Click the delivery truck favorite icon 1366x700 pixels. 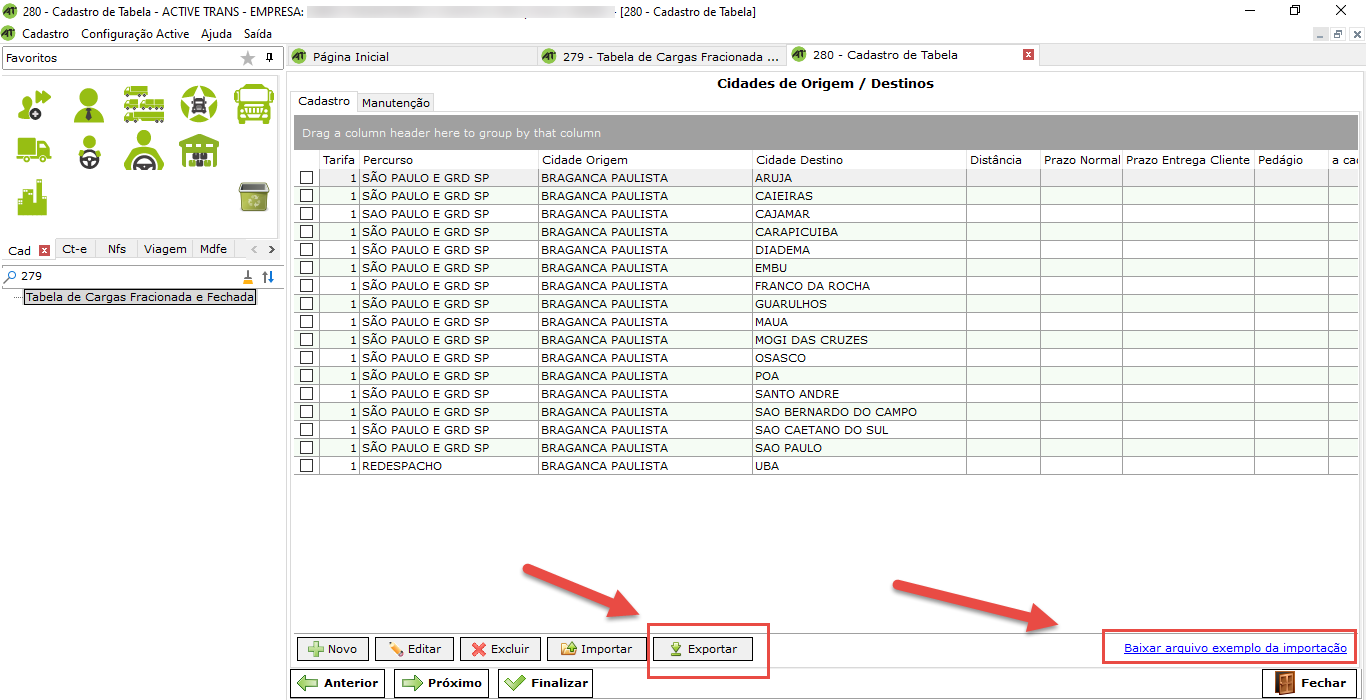(32, 150)
